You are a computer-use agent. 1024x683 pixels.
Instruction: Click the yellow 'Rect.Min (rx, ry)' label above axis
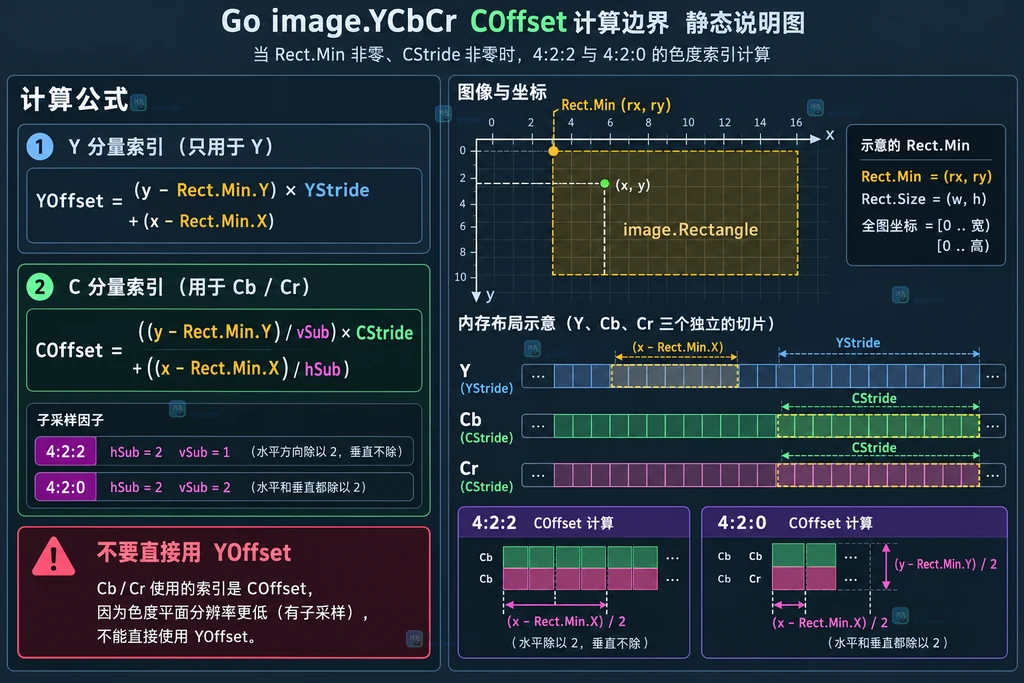[616, 105]
